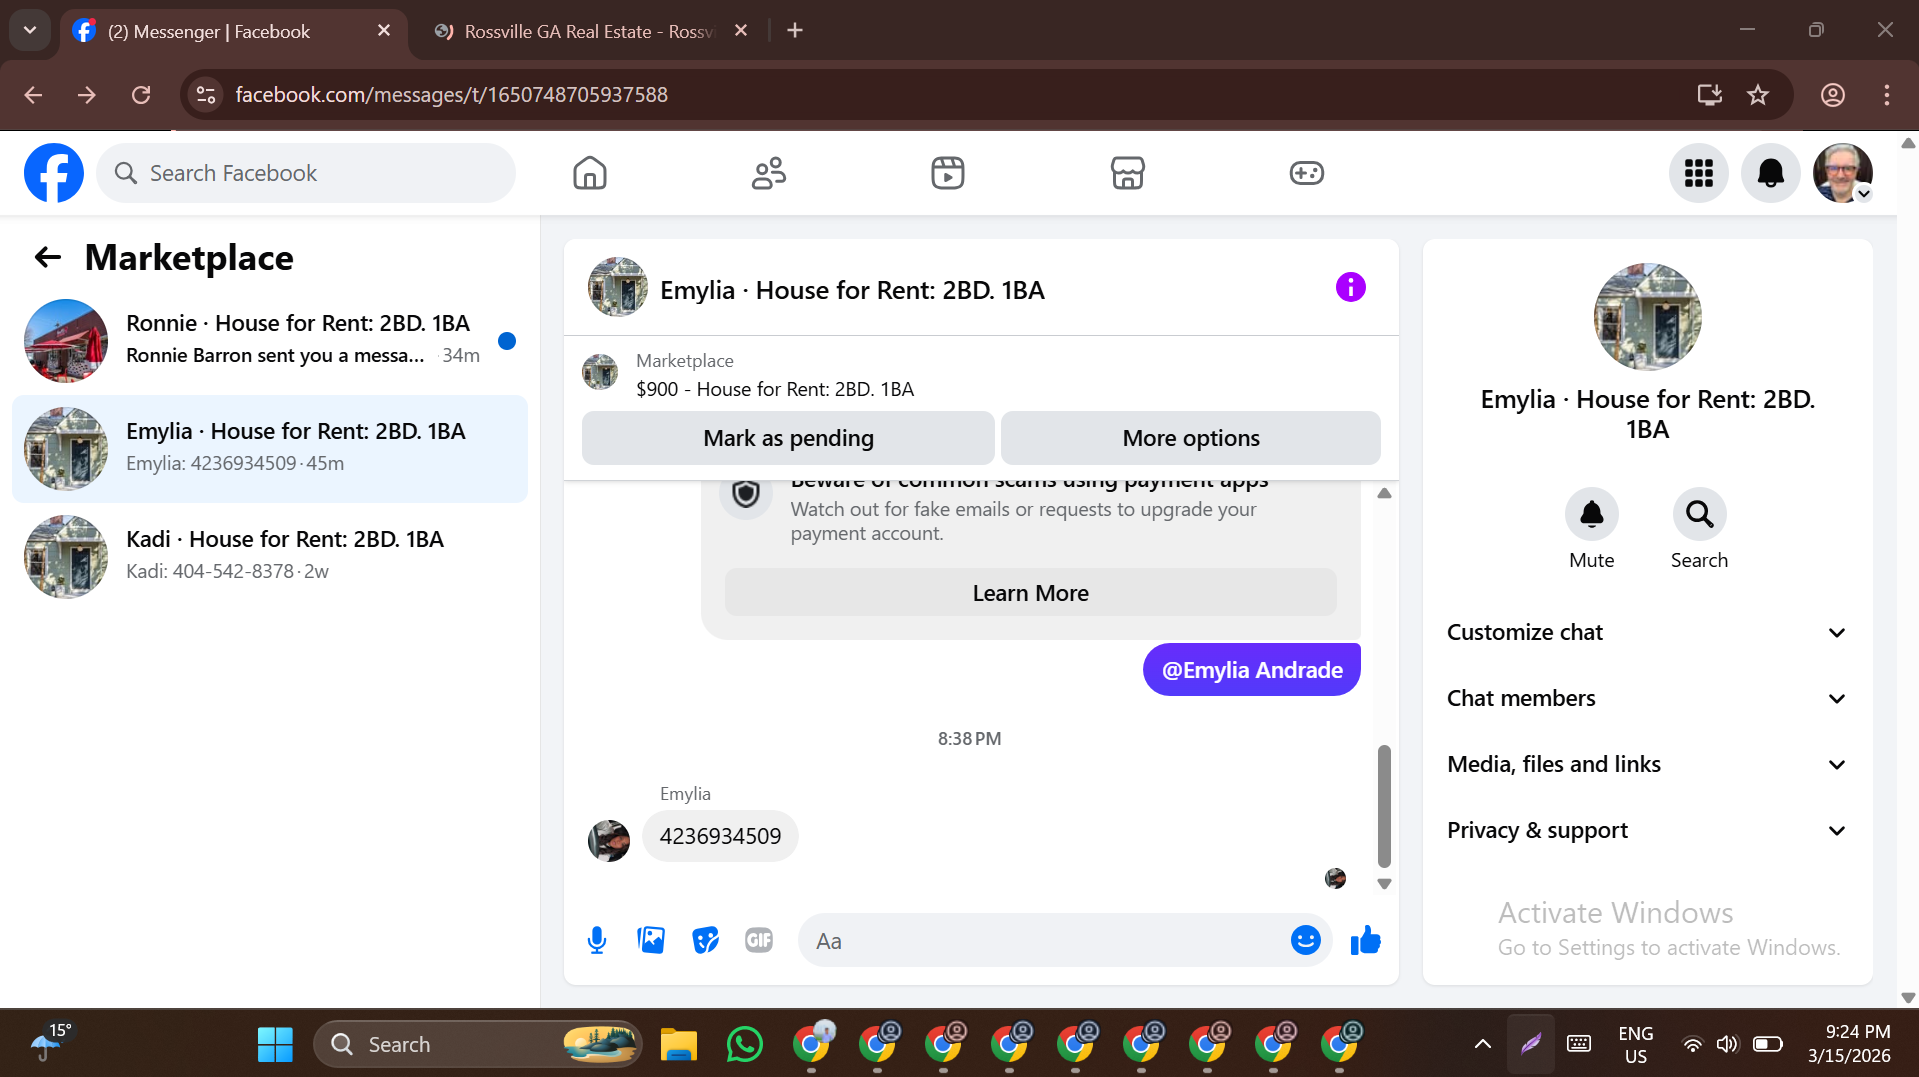
Task: Open Ronnie House for Rent conversation
Action: point(270,341)
